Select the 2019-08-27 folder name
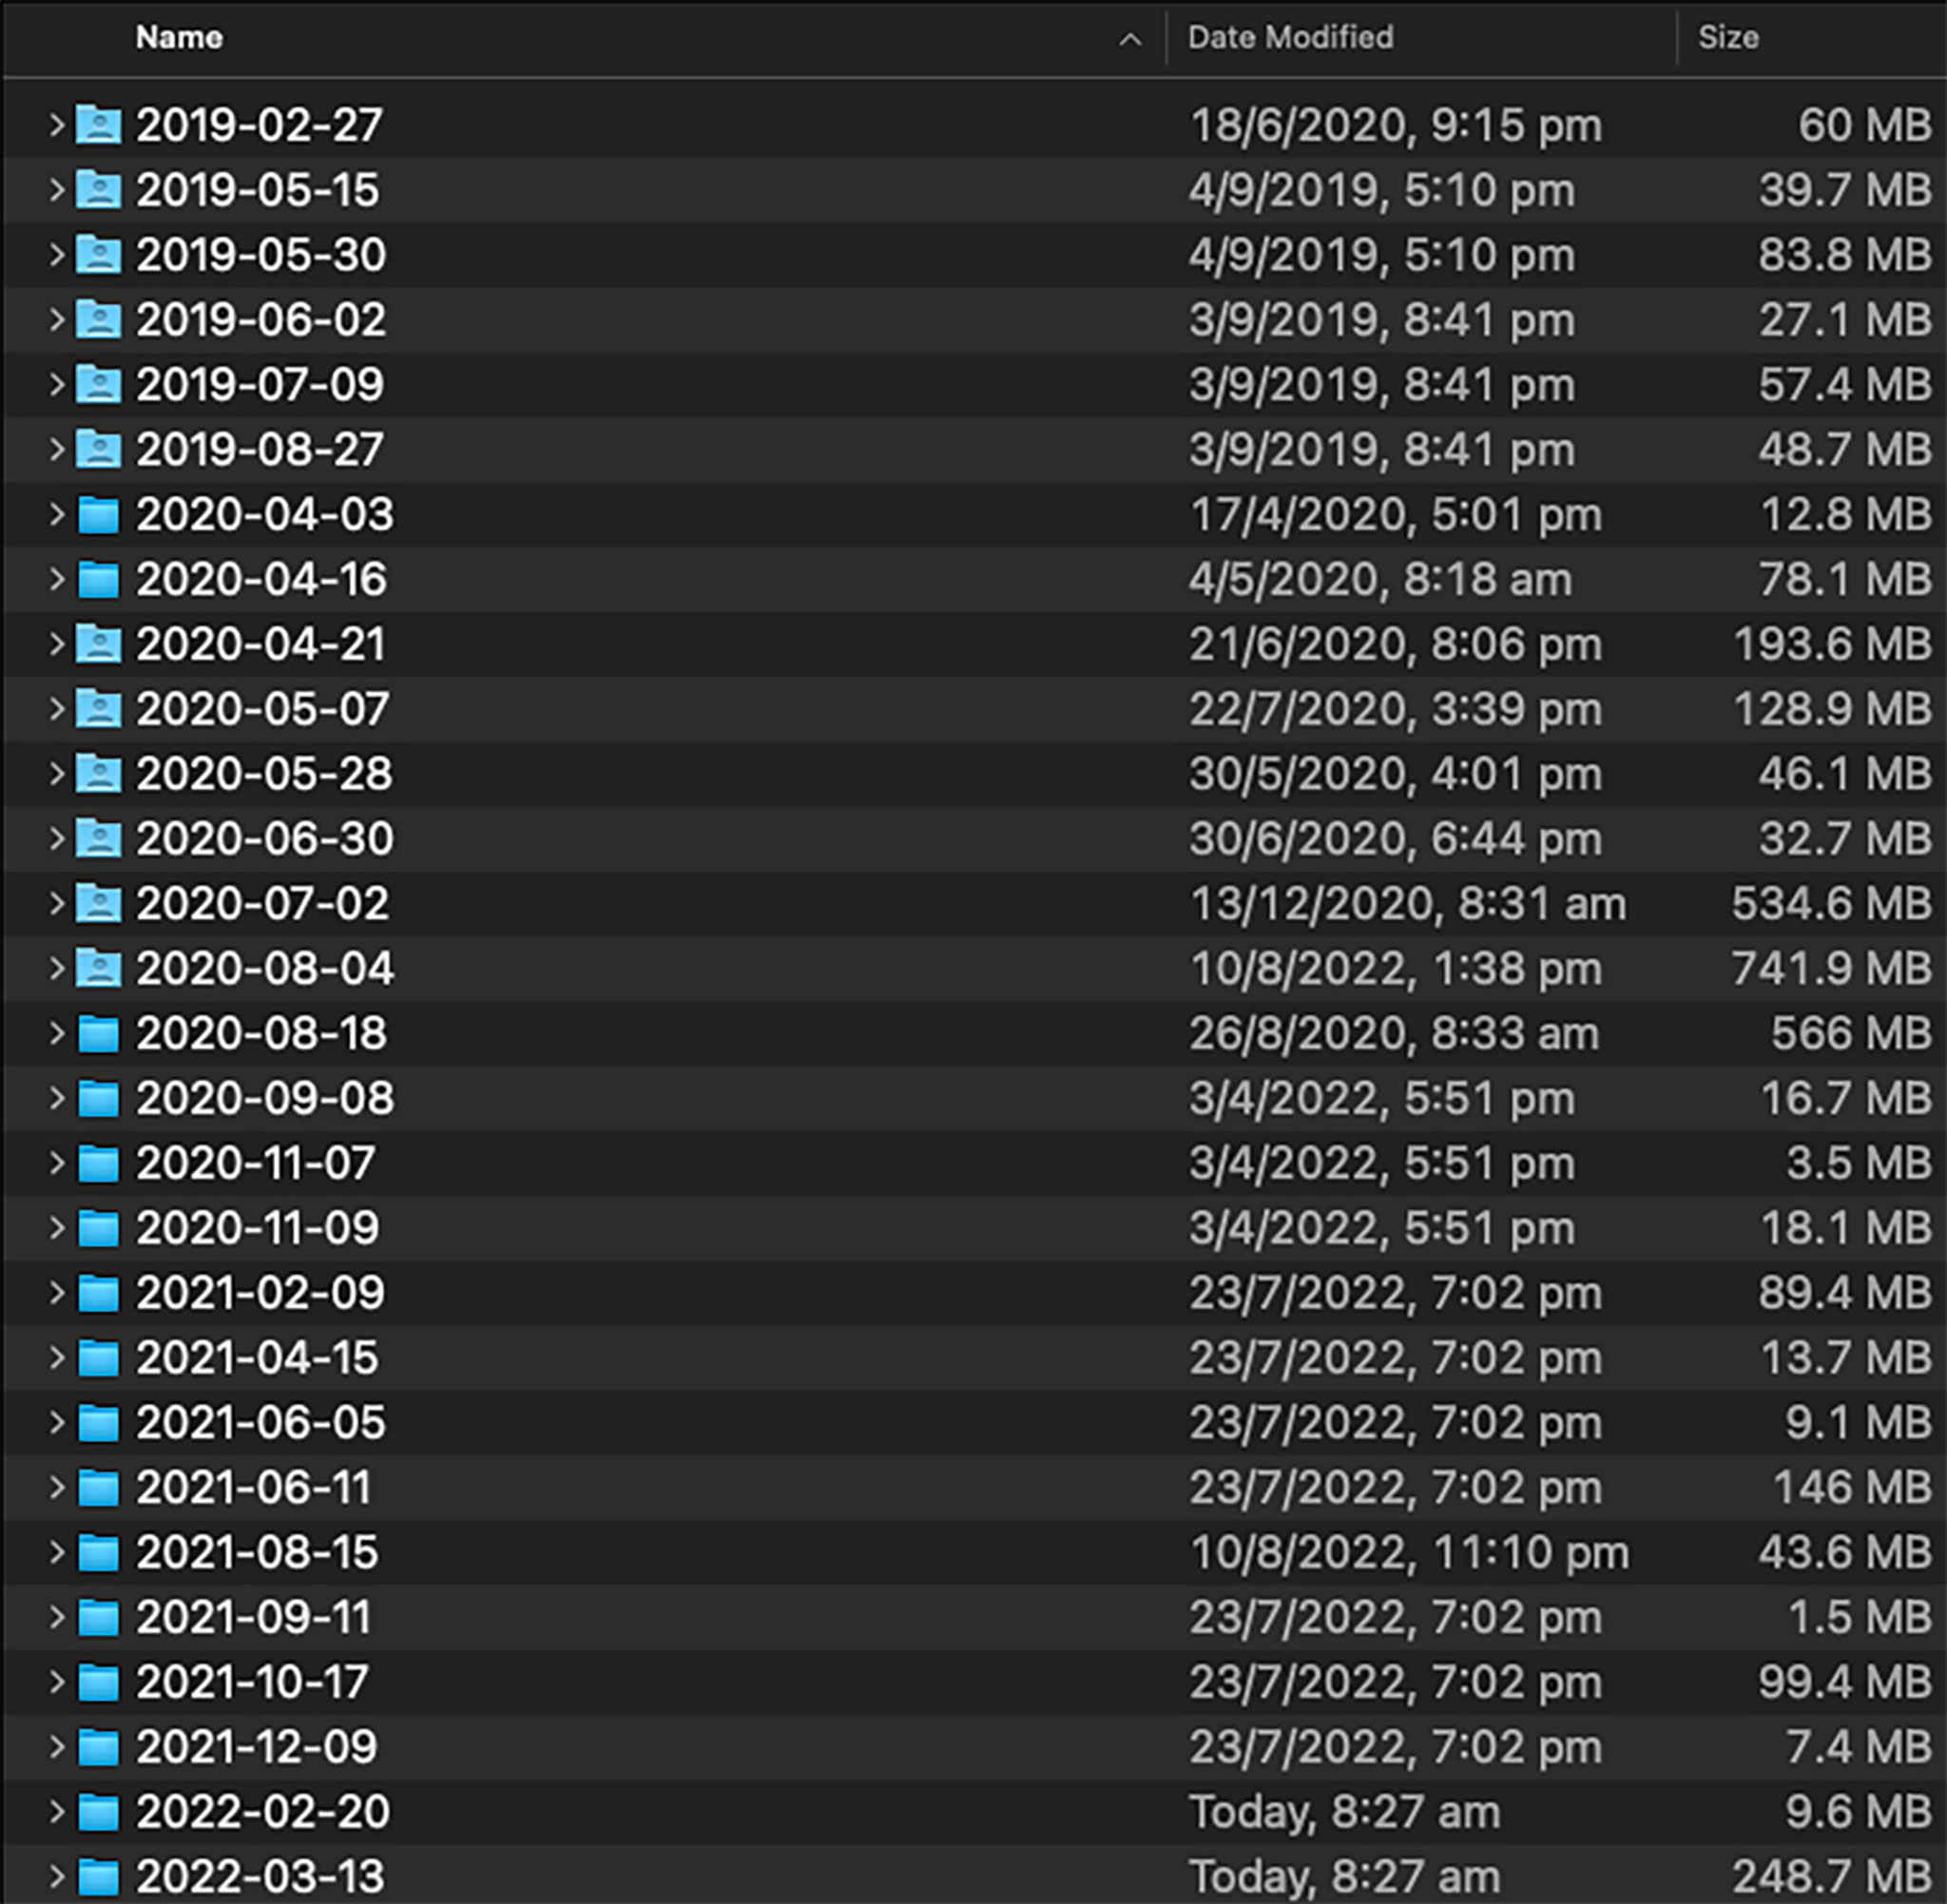This screenshot has height=1904, width=1947. (x=260, y=450)
